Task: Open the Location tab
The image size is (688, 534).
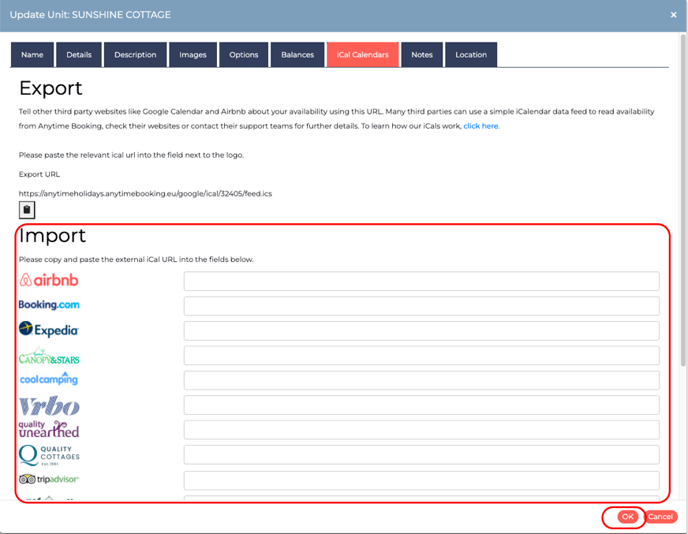Action: pyautogui.click(x=471, y=55)
